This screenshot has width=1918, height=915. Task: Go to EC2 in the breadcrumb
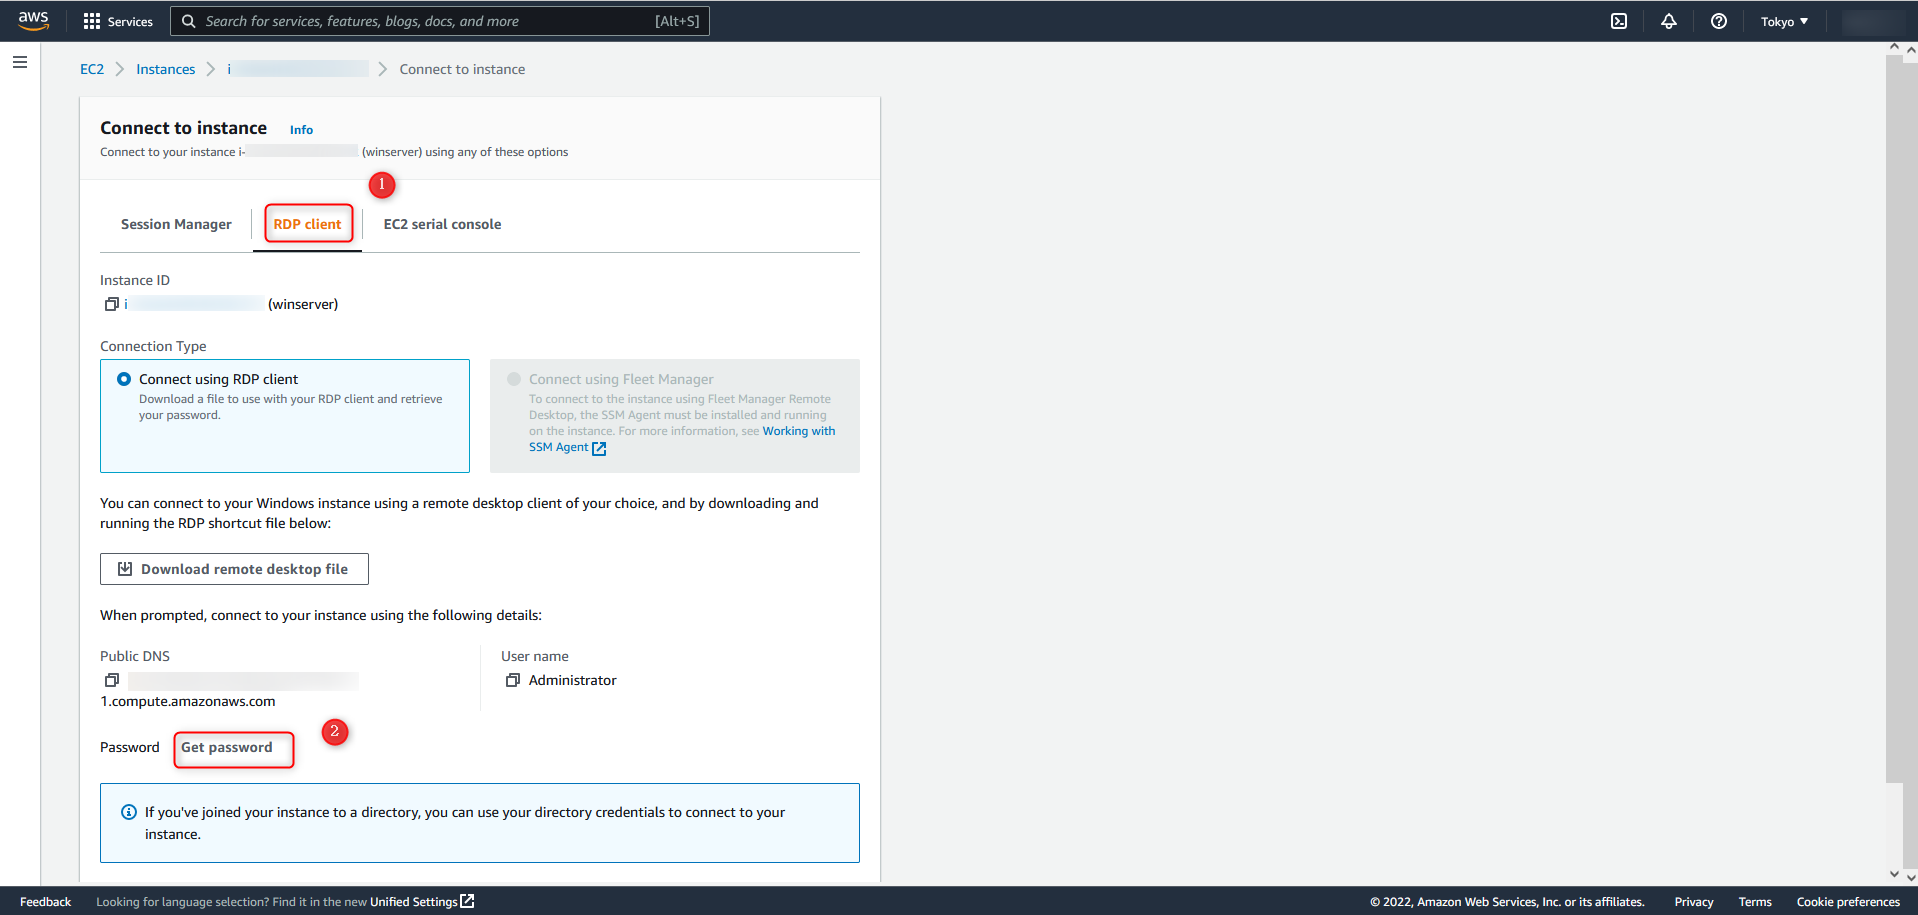[x=92, y=69]
